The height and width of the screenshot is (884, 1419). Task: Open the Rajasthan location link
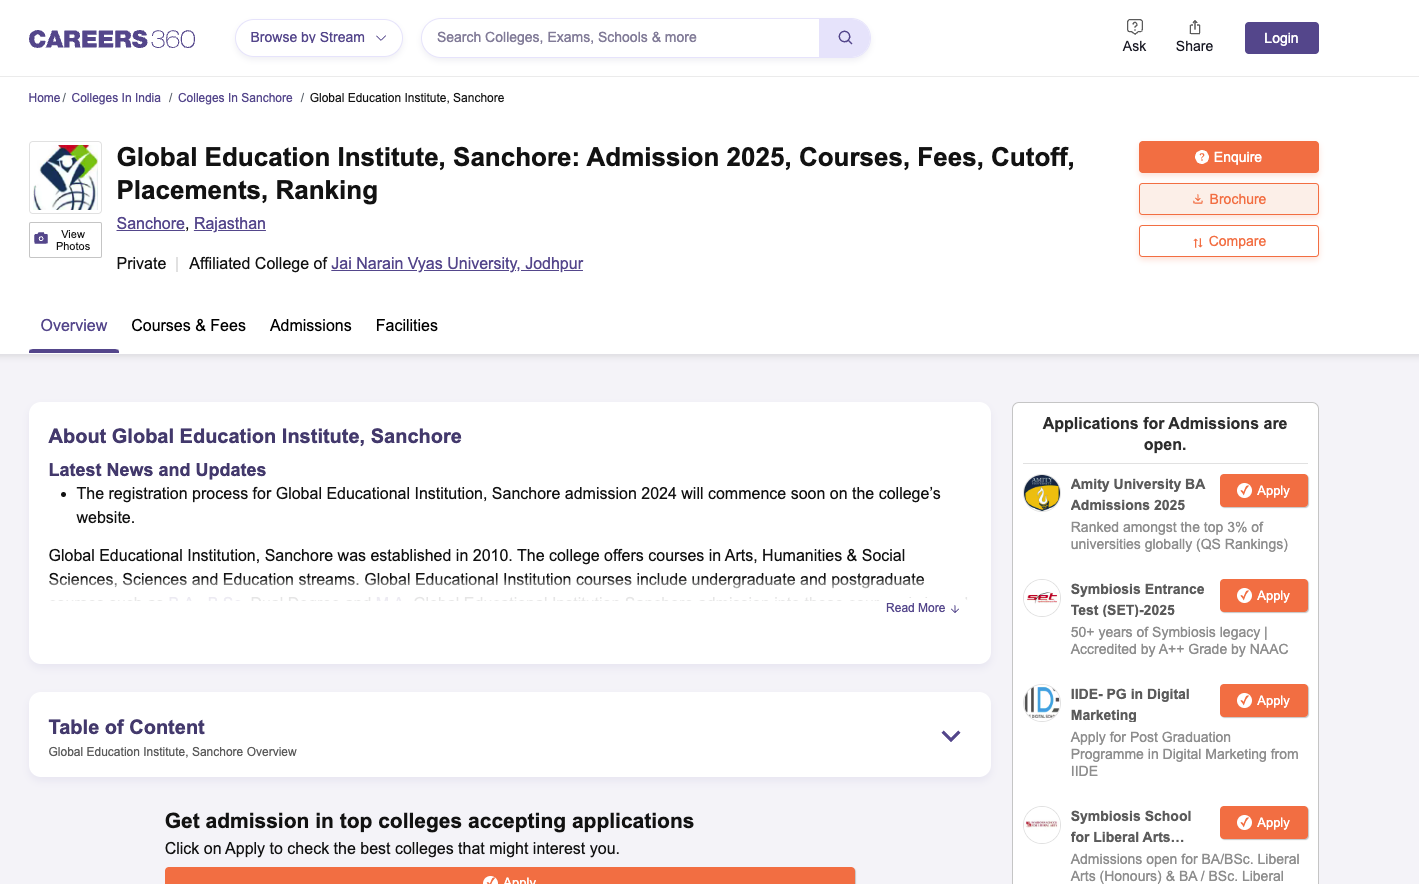tap(230, 224)
